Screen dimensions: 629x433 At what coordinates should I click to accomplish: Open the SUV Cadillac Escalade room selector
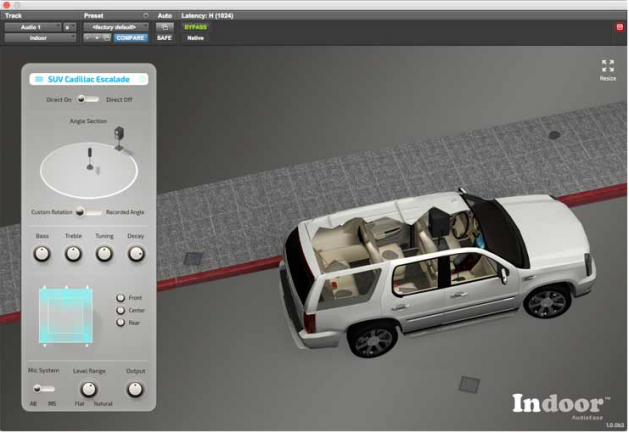click(x=89, y=79)
